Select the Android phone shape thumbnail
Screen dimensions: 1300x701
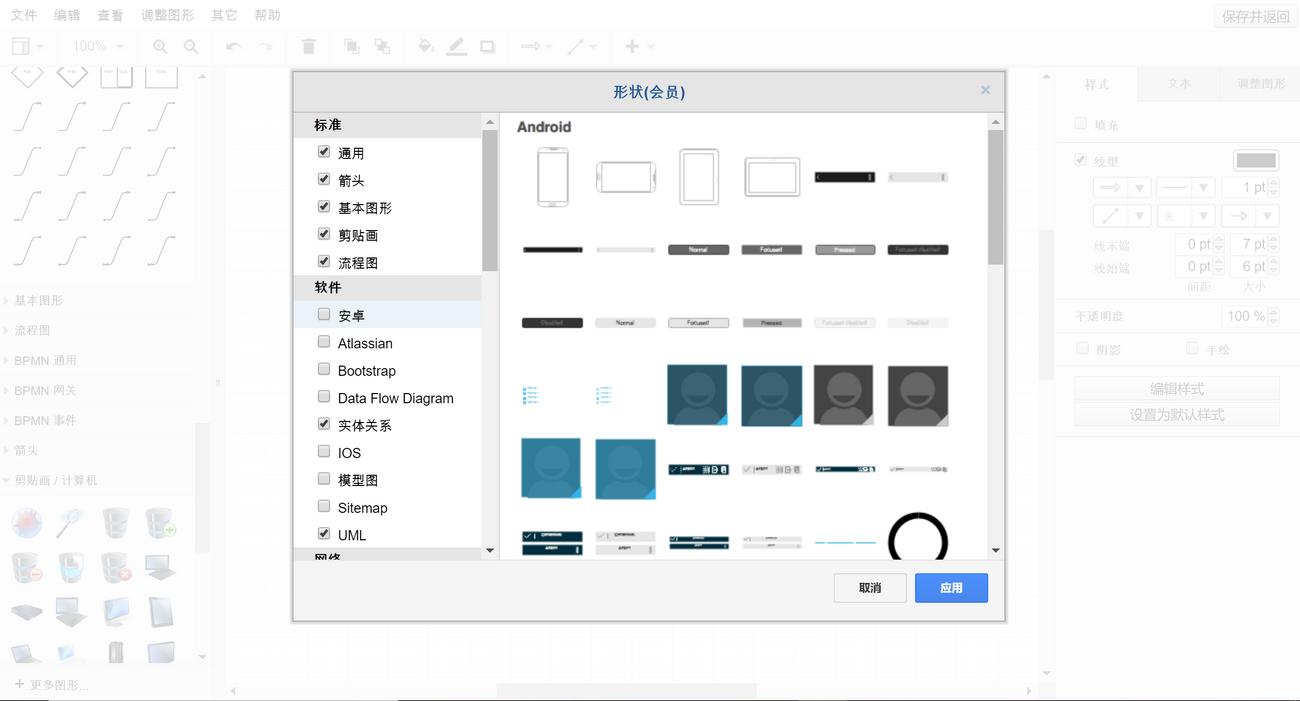(x=552, y=176)
